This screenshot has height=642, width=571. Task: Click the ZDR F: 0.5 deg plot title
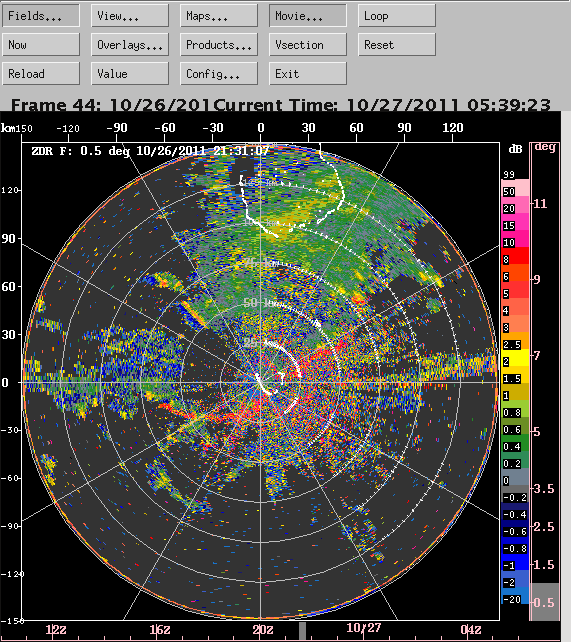pyautogui.click(x=150, y=151)
